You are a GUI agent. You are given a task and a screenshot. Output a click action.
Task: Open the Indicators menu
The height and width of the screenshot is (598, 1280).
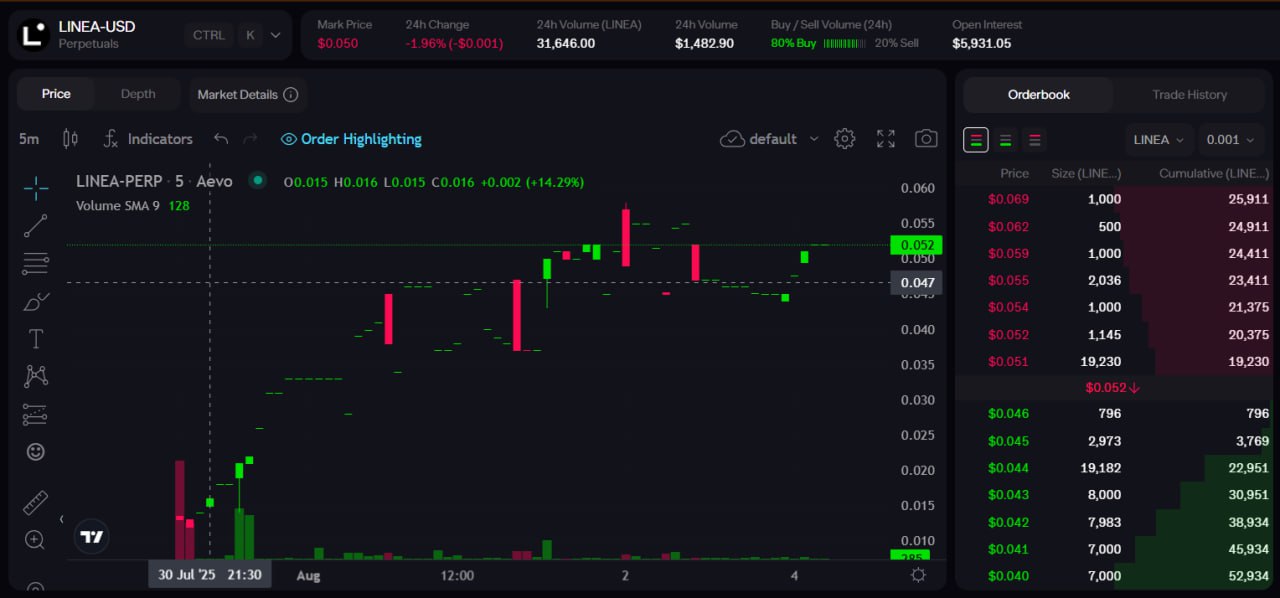148,139
